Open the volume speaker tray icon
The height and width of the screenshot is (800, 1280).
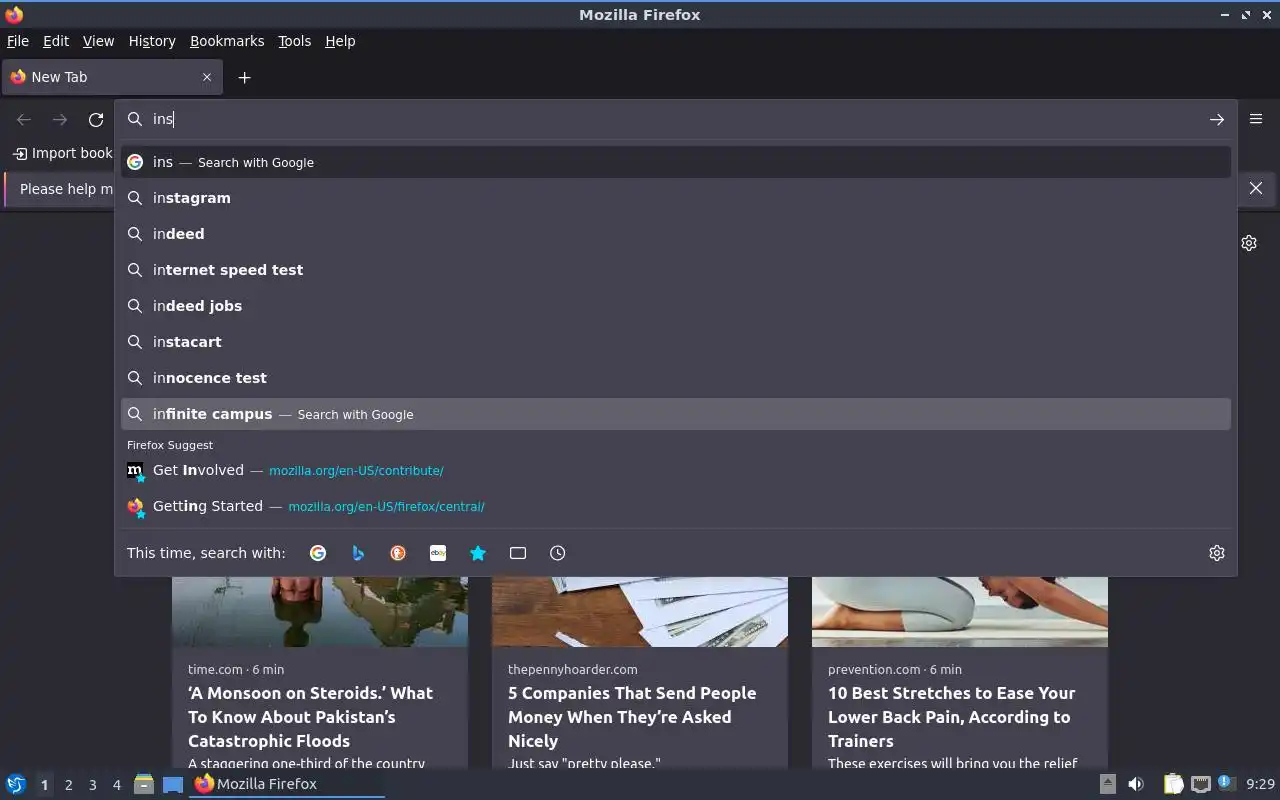point(1136,784)
